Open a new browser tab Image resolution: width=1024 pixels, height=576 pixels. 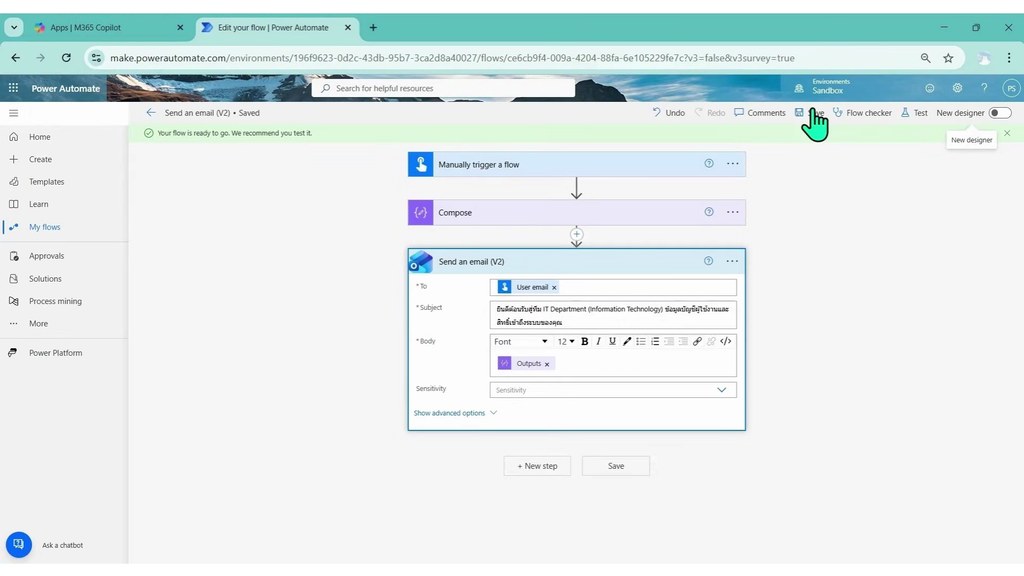(x=374, y=27)
